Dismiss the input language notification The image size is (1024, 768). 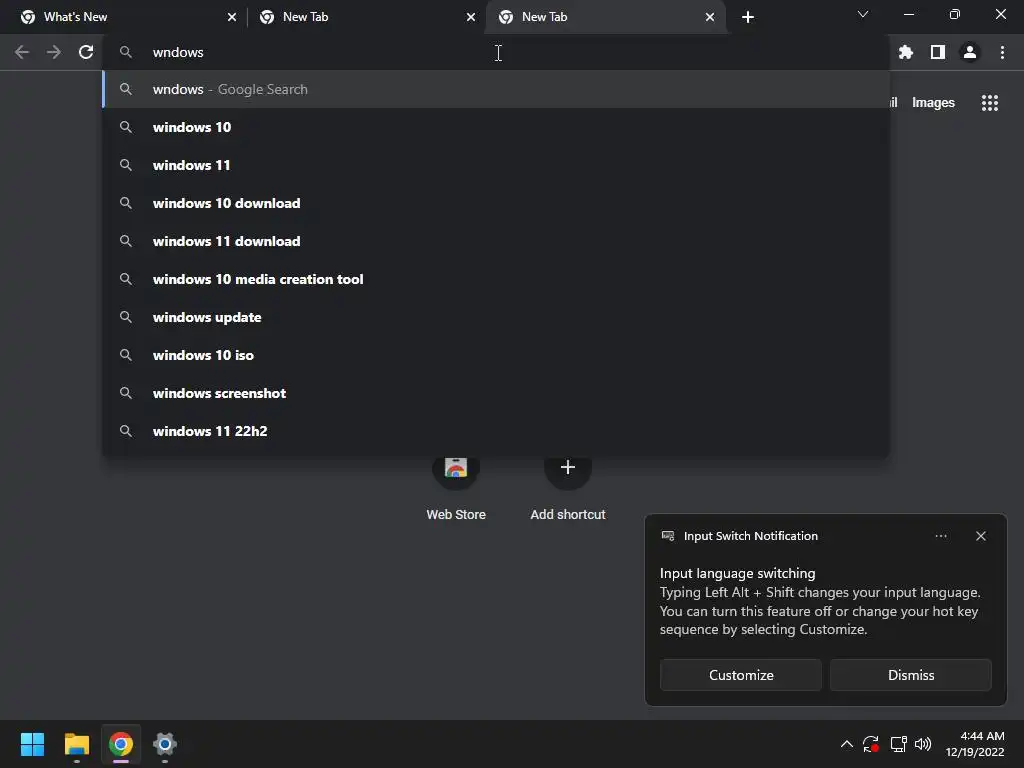(x=910, y=675)
